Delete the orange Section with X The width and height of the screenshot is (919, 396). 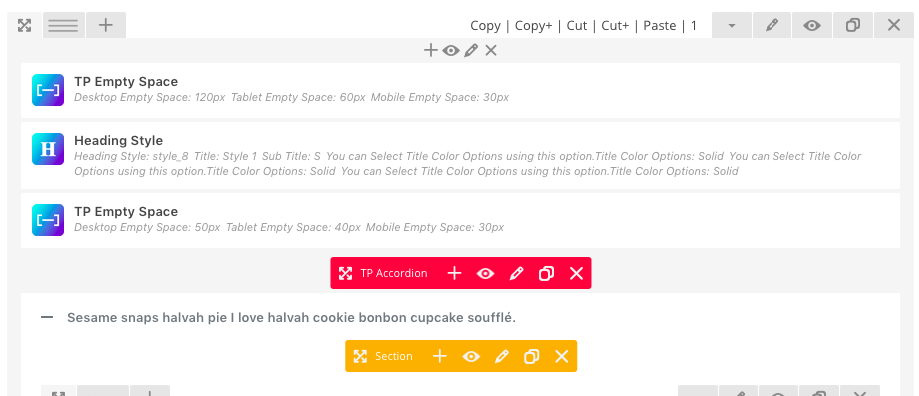point(561,356)
